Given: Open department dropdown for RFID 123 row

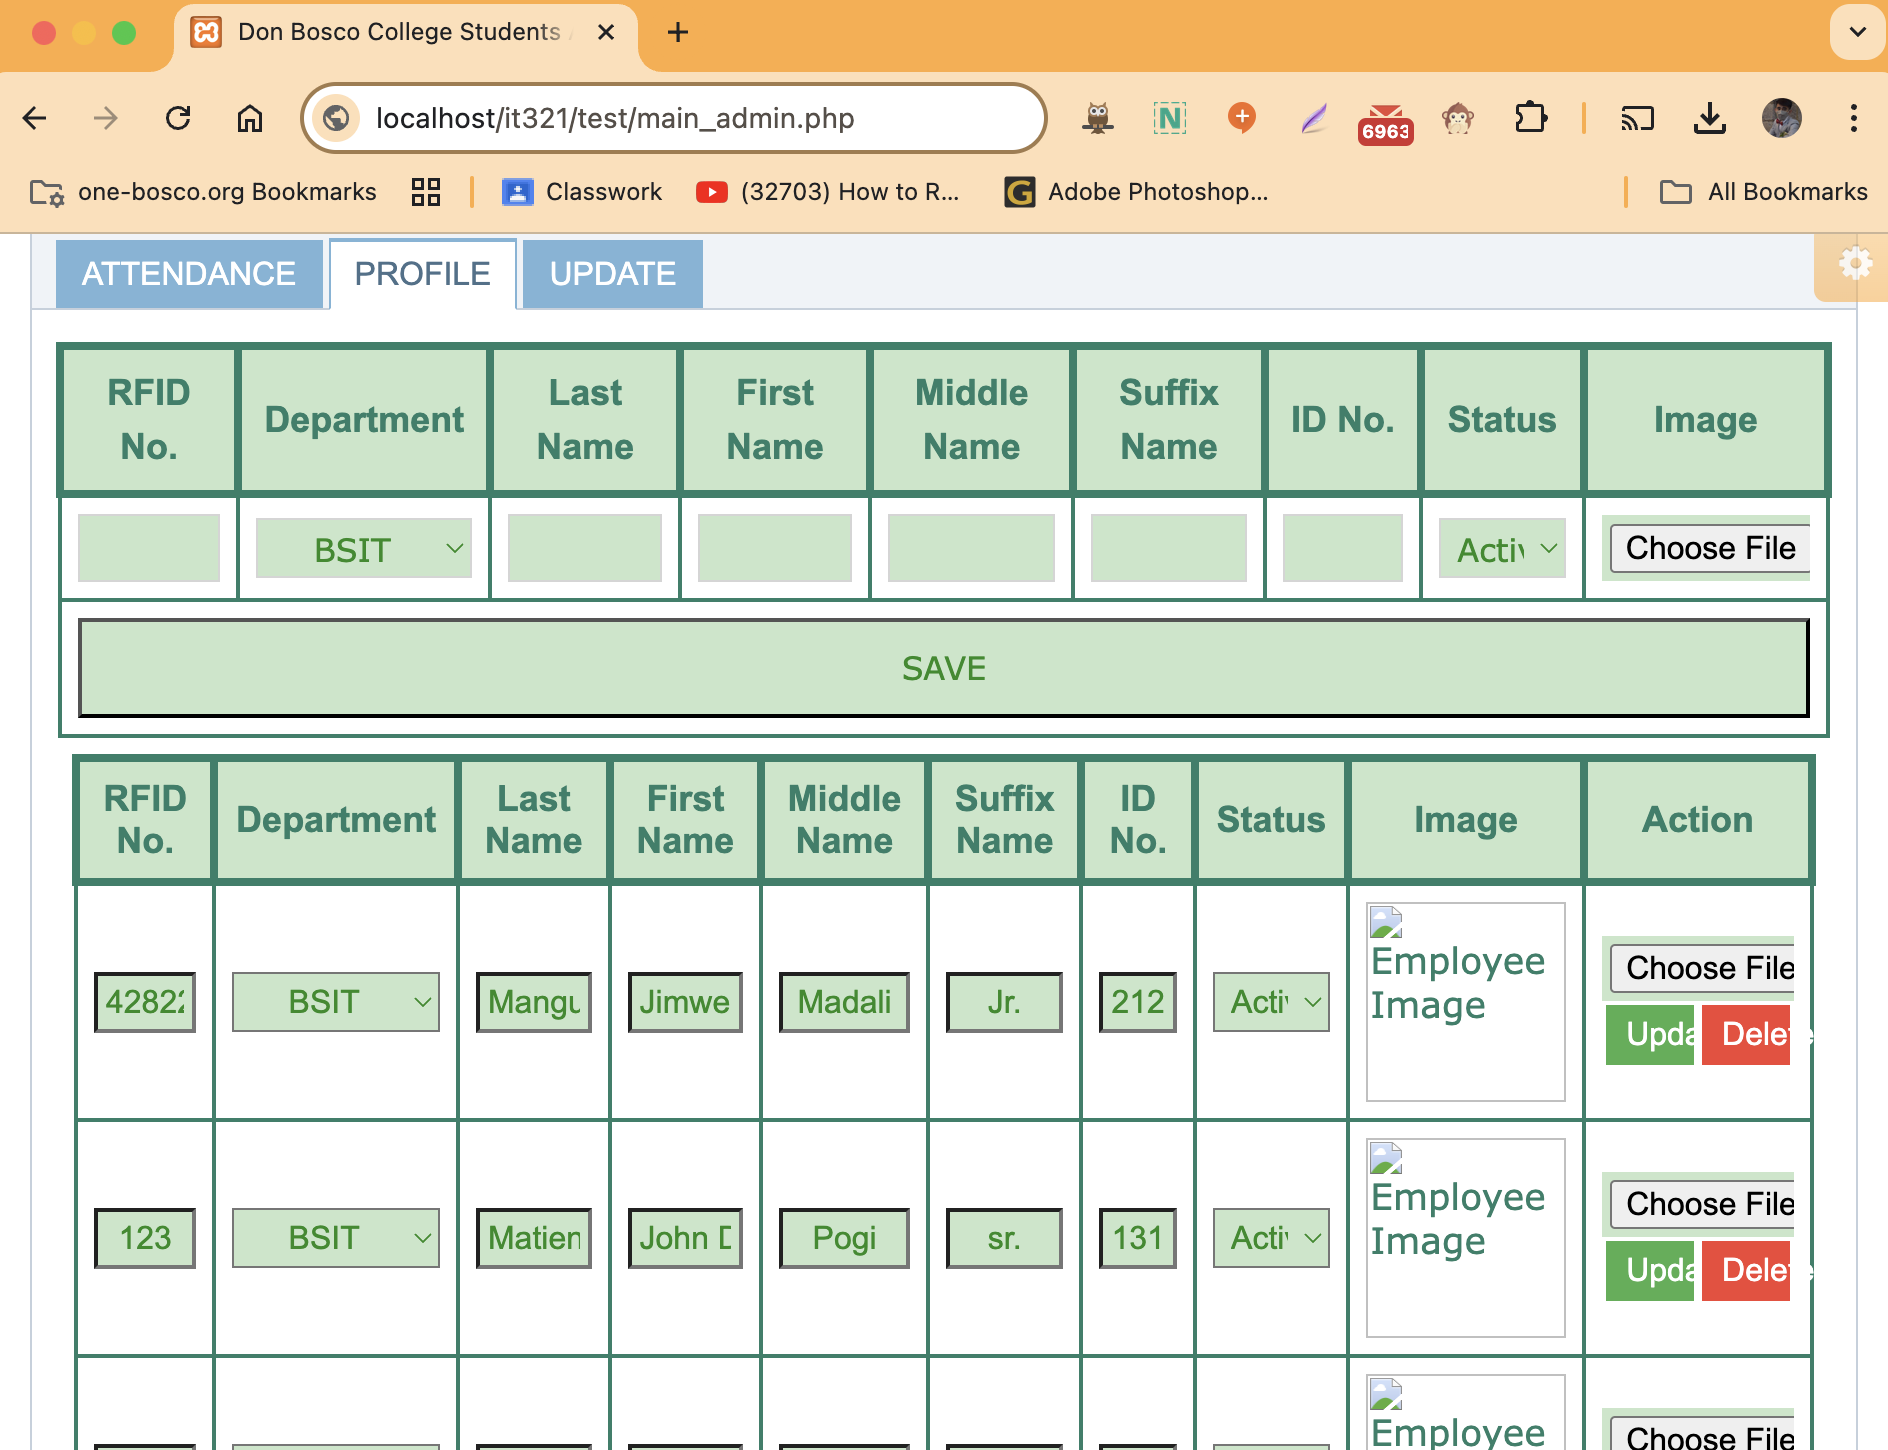Looking at the screenshot, I should pos(336,1238).
